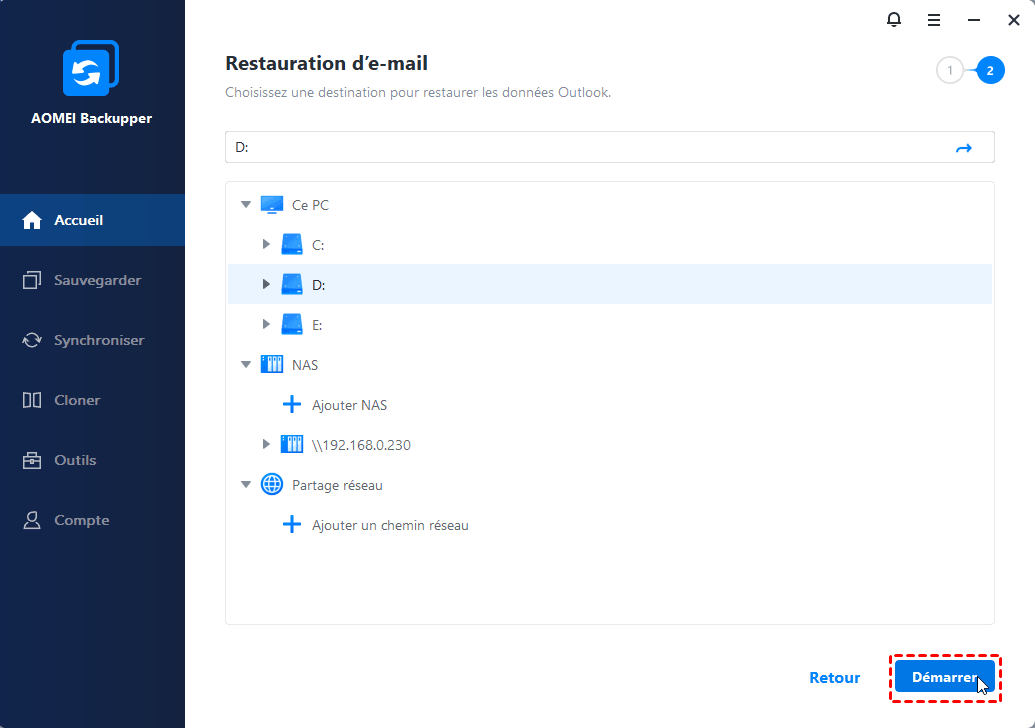This screenshot has height=728, width=1035.
Task: Open the Synchroniser menu item
Action: (x=92, y=340)
